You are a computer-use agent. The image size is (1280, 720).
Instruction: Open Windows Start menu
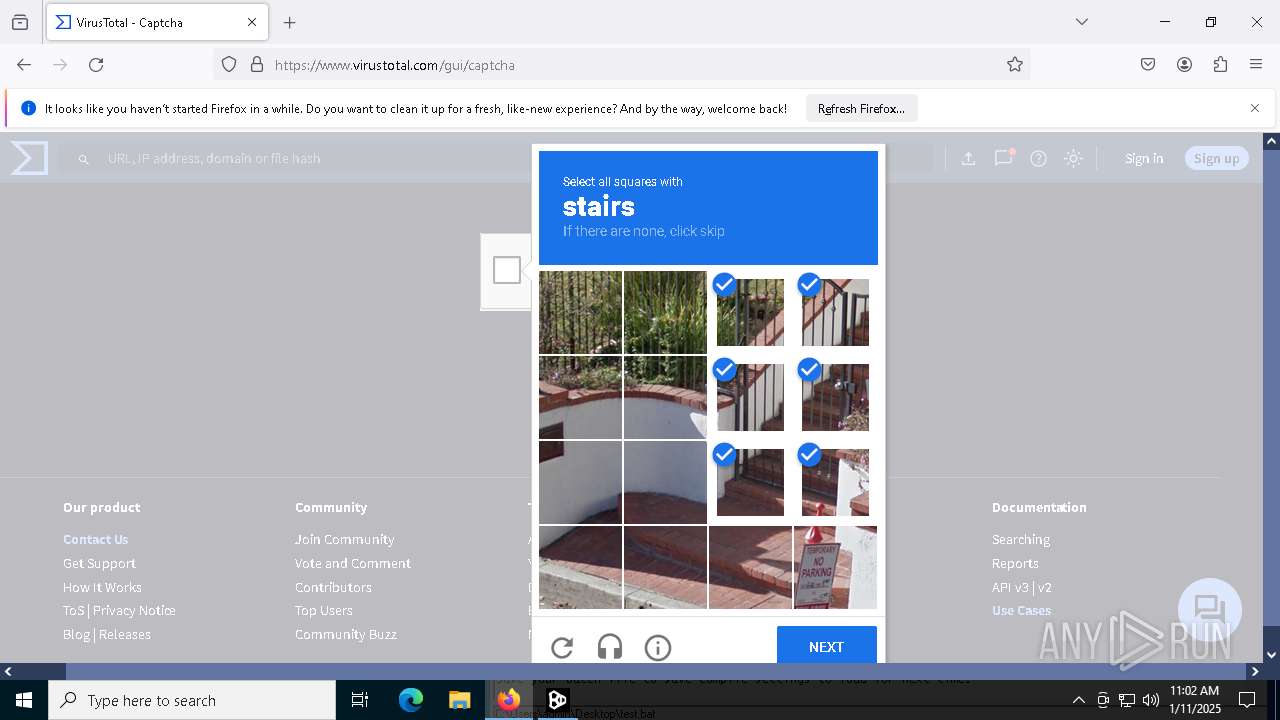click(x=24, y=700)
